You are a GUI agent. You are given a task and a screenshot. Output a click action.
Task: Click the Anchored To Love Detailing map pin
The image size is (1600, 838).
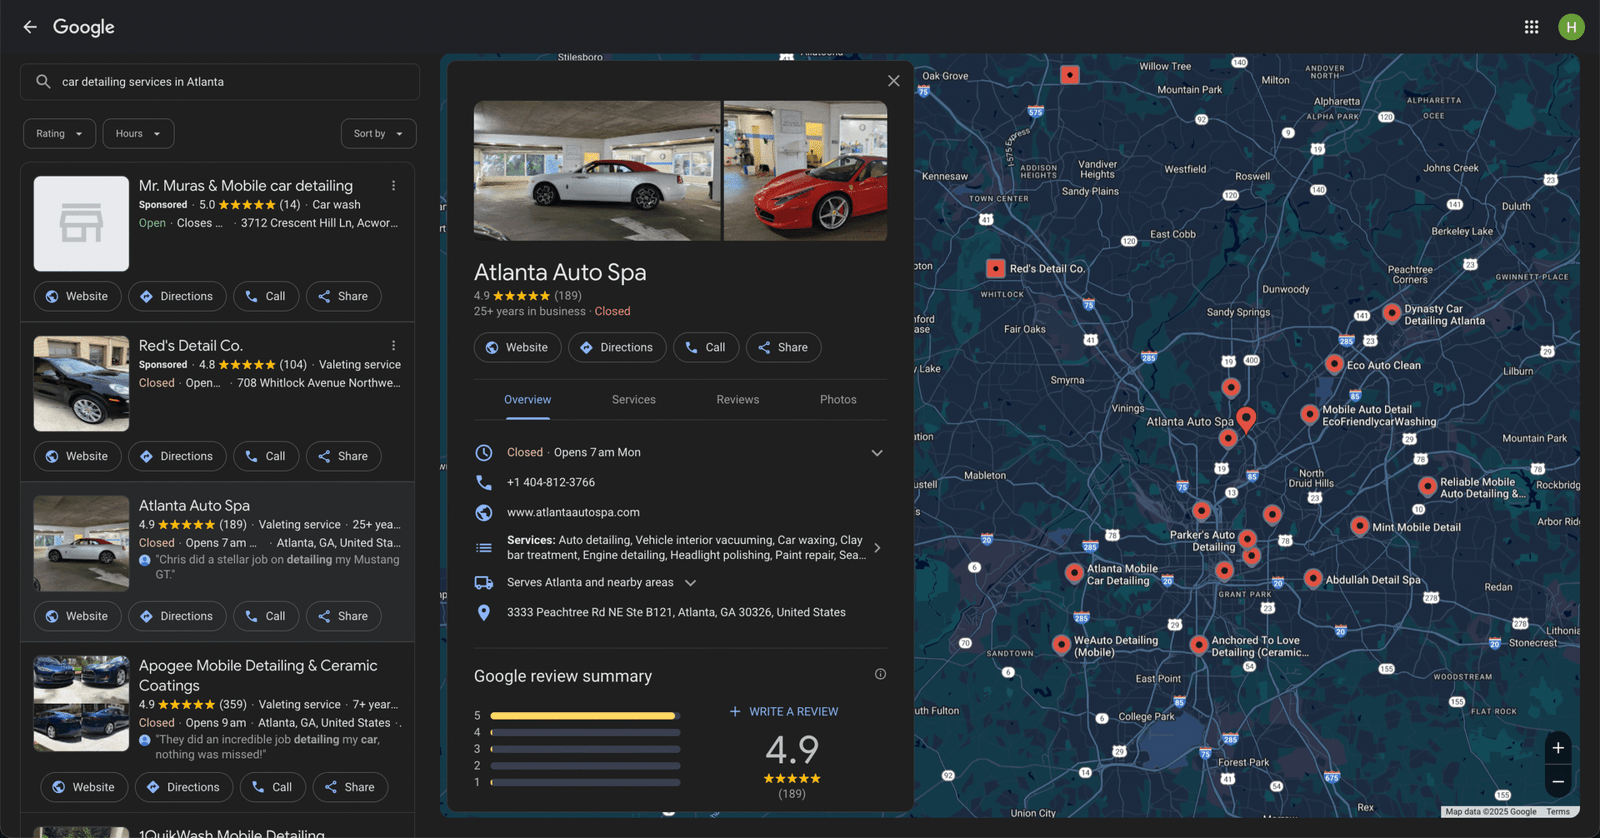[x=1199, y=645]
